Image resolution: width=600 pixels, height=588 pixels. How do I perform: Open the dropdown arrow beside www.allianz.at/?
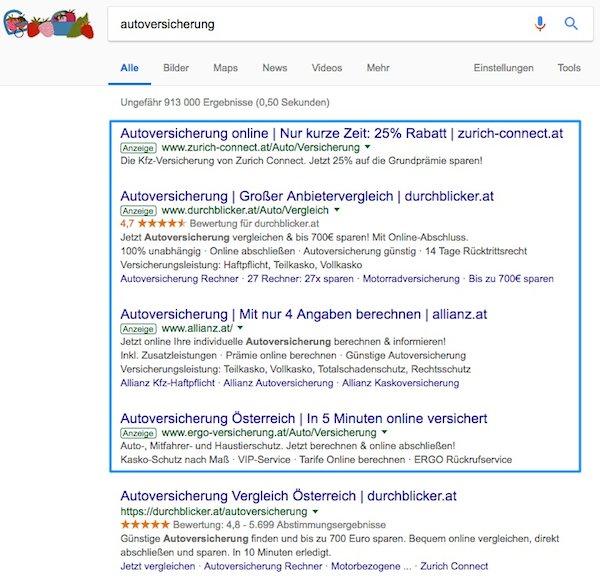pos(240,328)
